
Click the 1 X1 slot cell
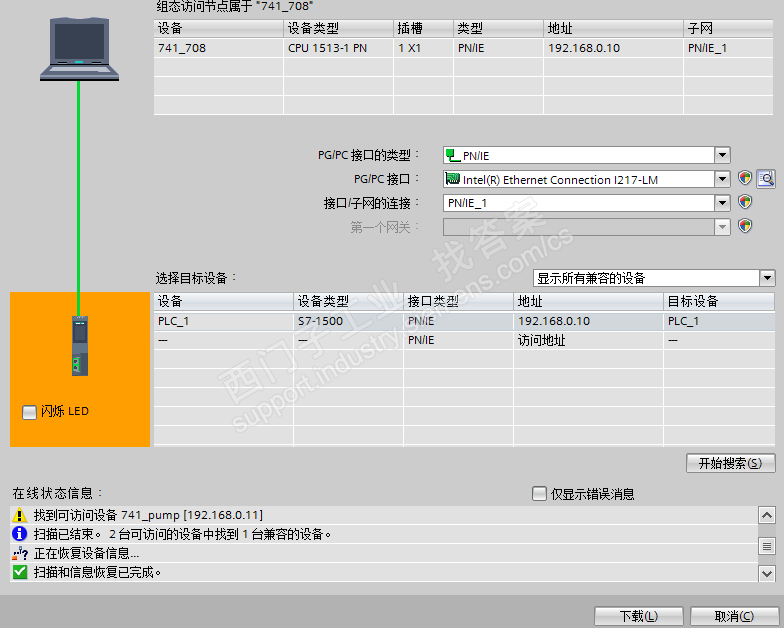click(x=424, y=48)
